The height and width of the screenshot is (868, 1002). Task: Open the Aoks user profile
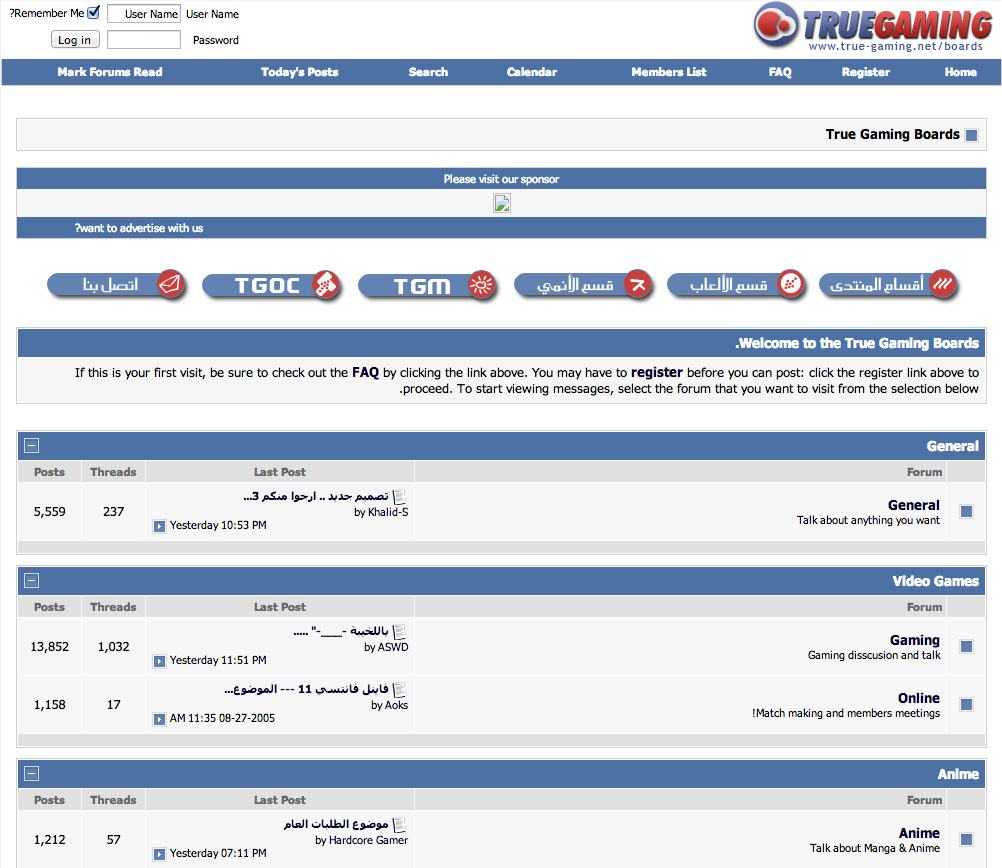pyautogui.click(x=396, y=705)
